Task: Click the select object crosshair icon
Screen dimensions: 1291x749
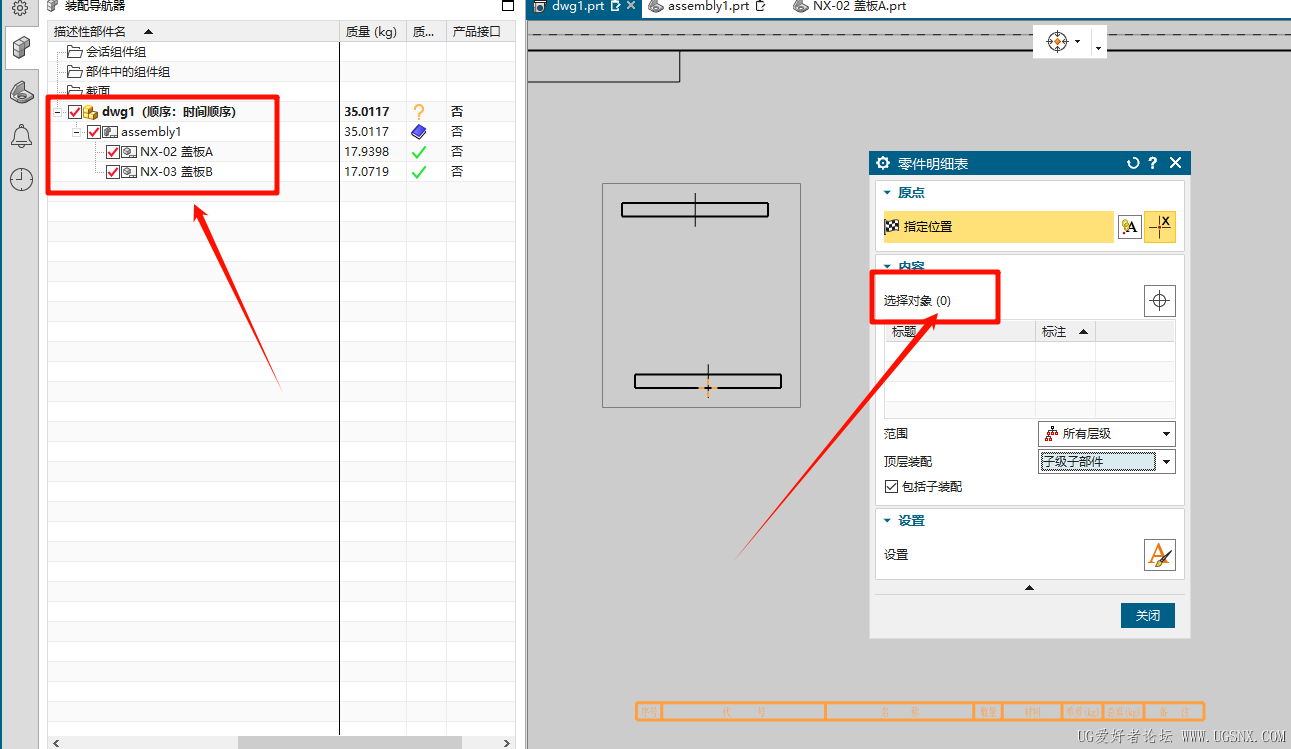Action: 1160,301
